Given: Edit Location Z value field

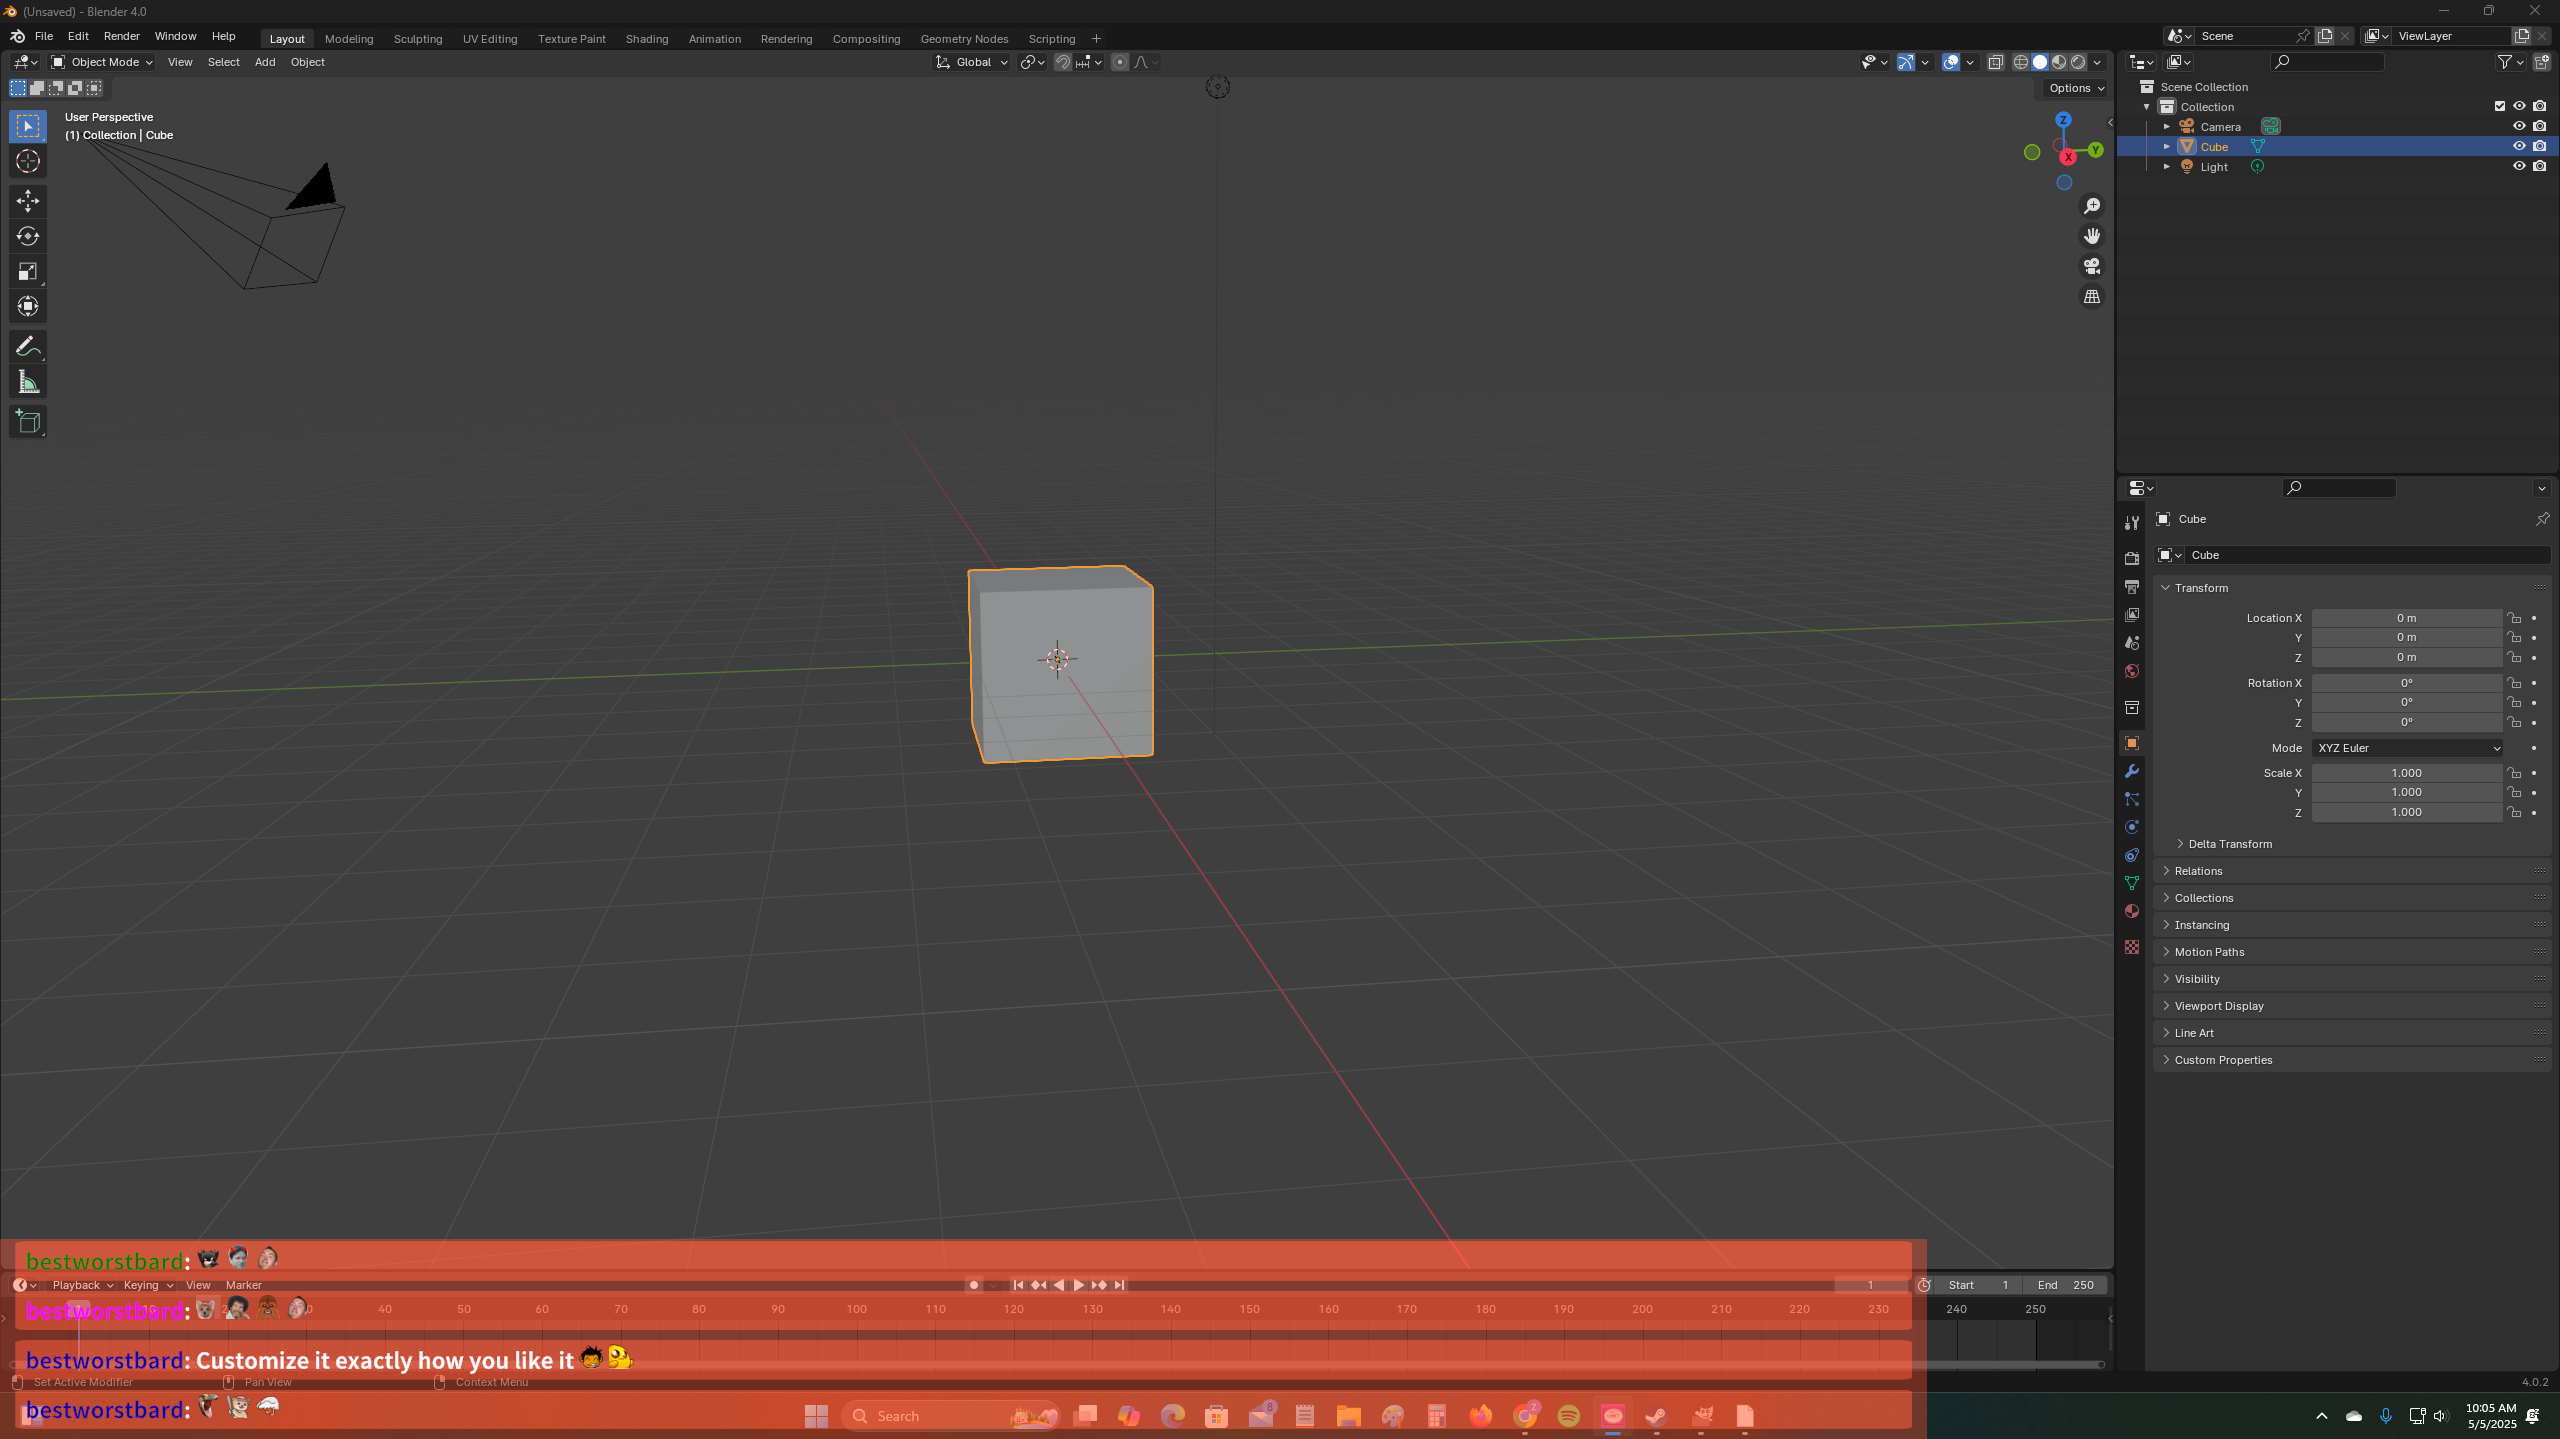Looking at the screenshot, I should [2406, 657].
